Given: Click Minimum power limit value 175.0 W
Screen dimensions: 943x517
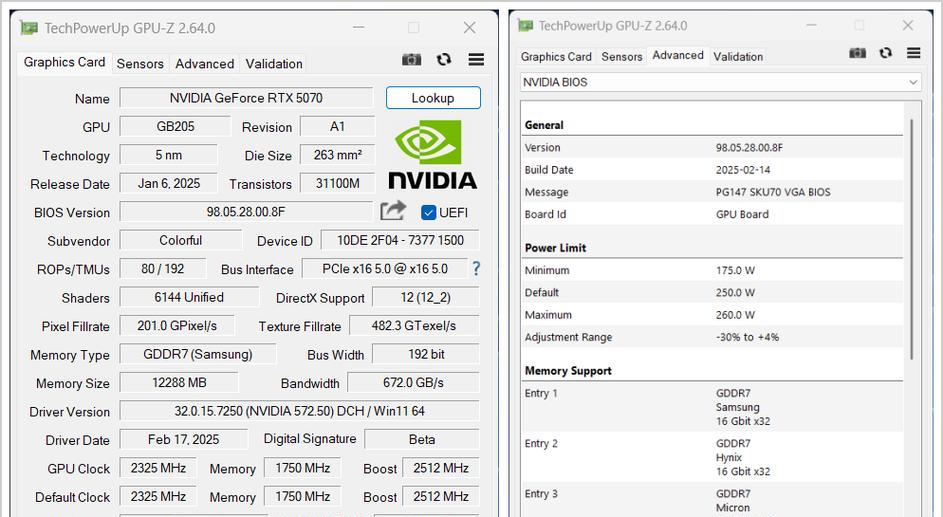Looking at the screenshot, I should click(x=735, y=270).
